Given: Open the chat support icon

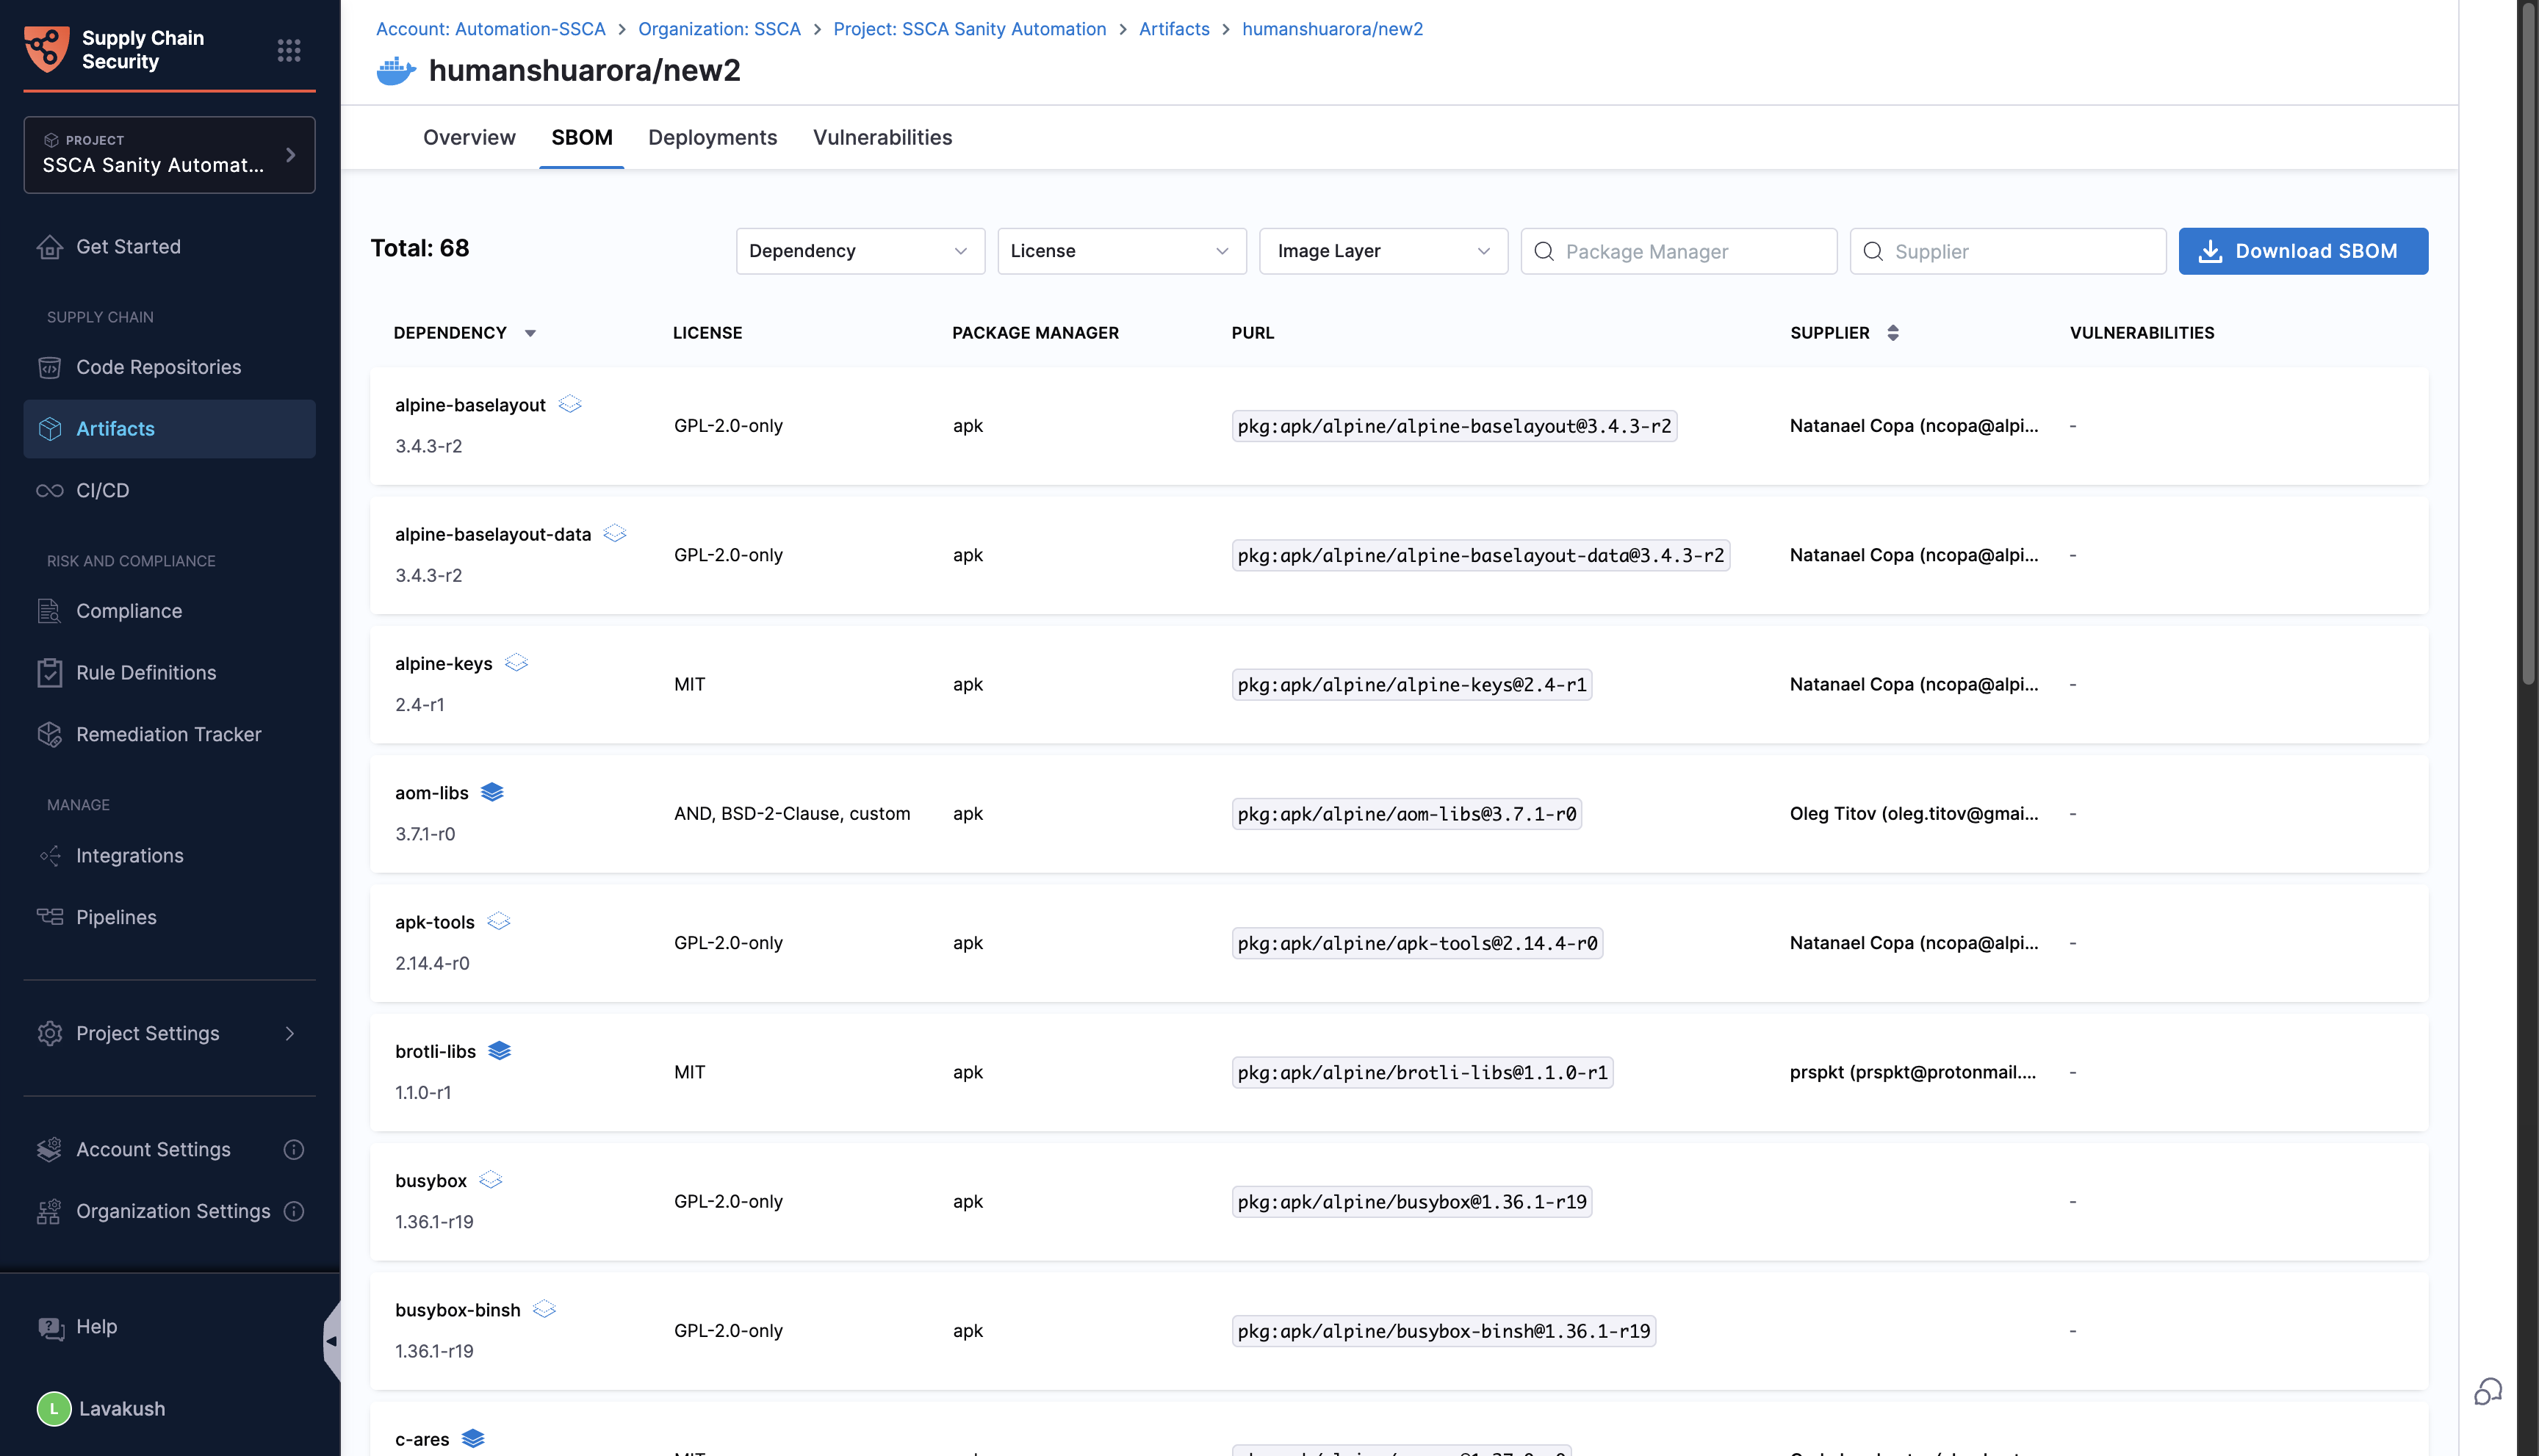Looking at the screenshot, I should click(x=2487, y=1391).
